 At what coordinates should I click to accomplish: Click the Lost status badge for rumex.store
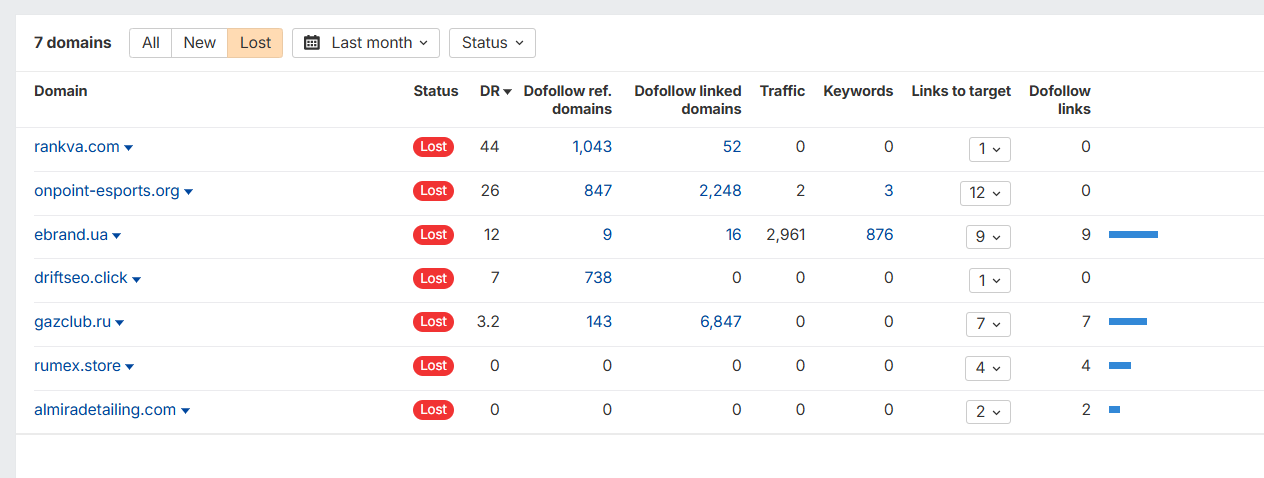pyautogui.click(x=433, y=366)
